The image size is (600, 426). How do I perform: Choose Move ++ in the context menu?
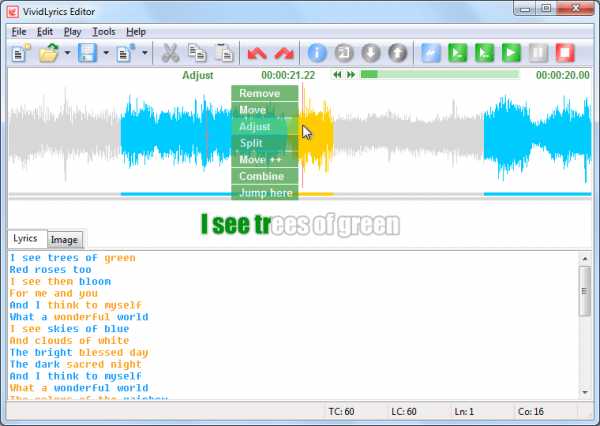pyautogui.click(x=265, y=160)
